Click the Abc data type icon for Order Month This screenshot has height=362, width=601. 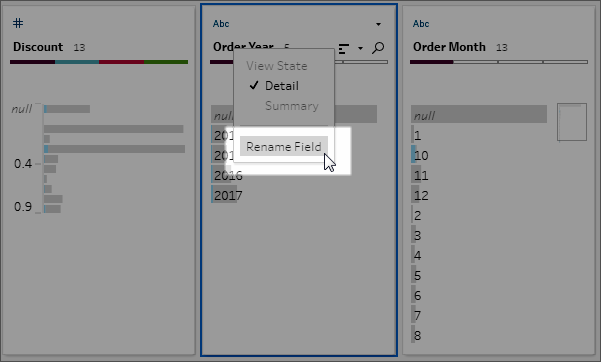coord(421,24)
